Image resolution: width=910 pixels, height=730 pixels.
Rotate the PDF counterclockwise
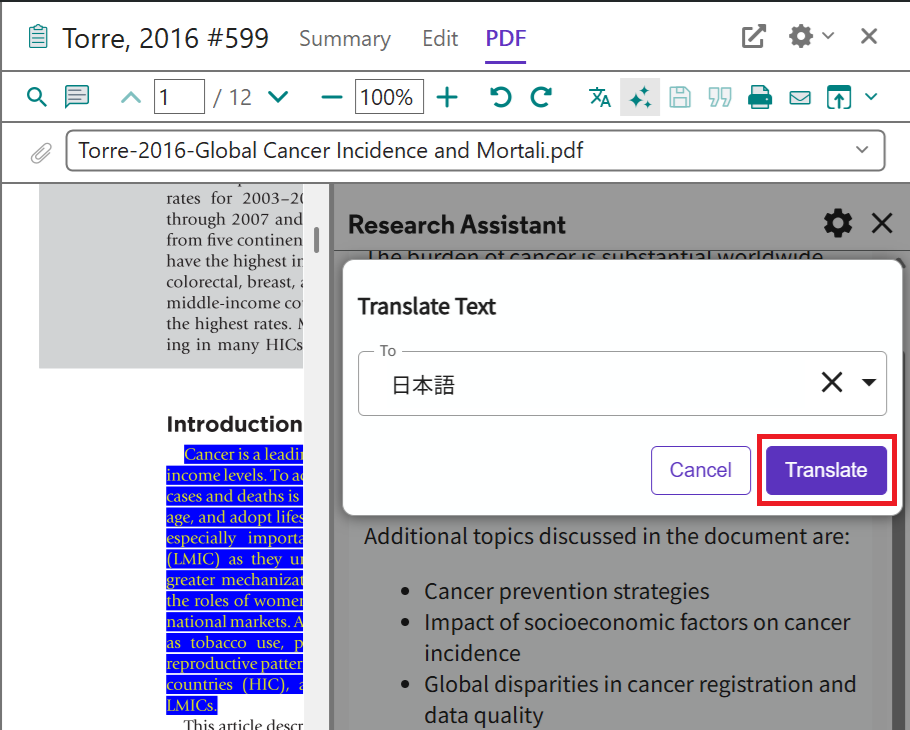pos(501,97)
